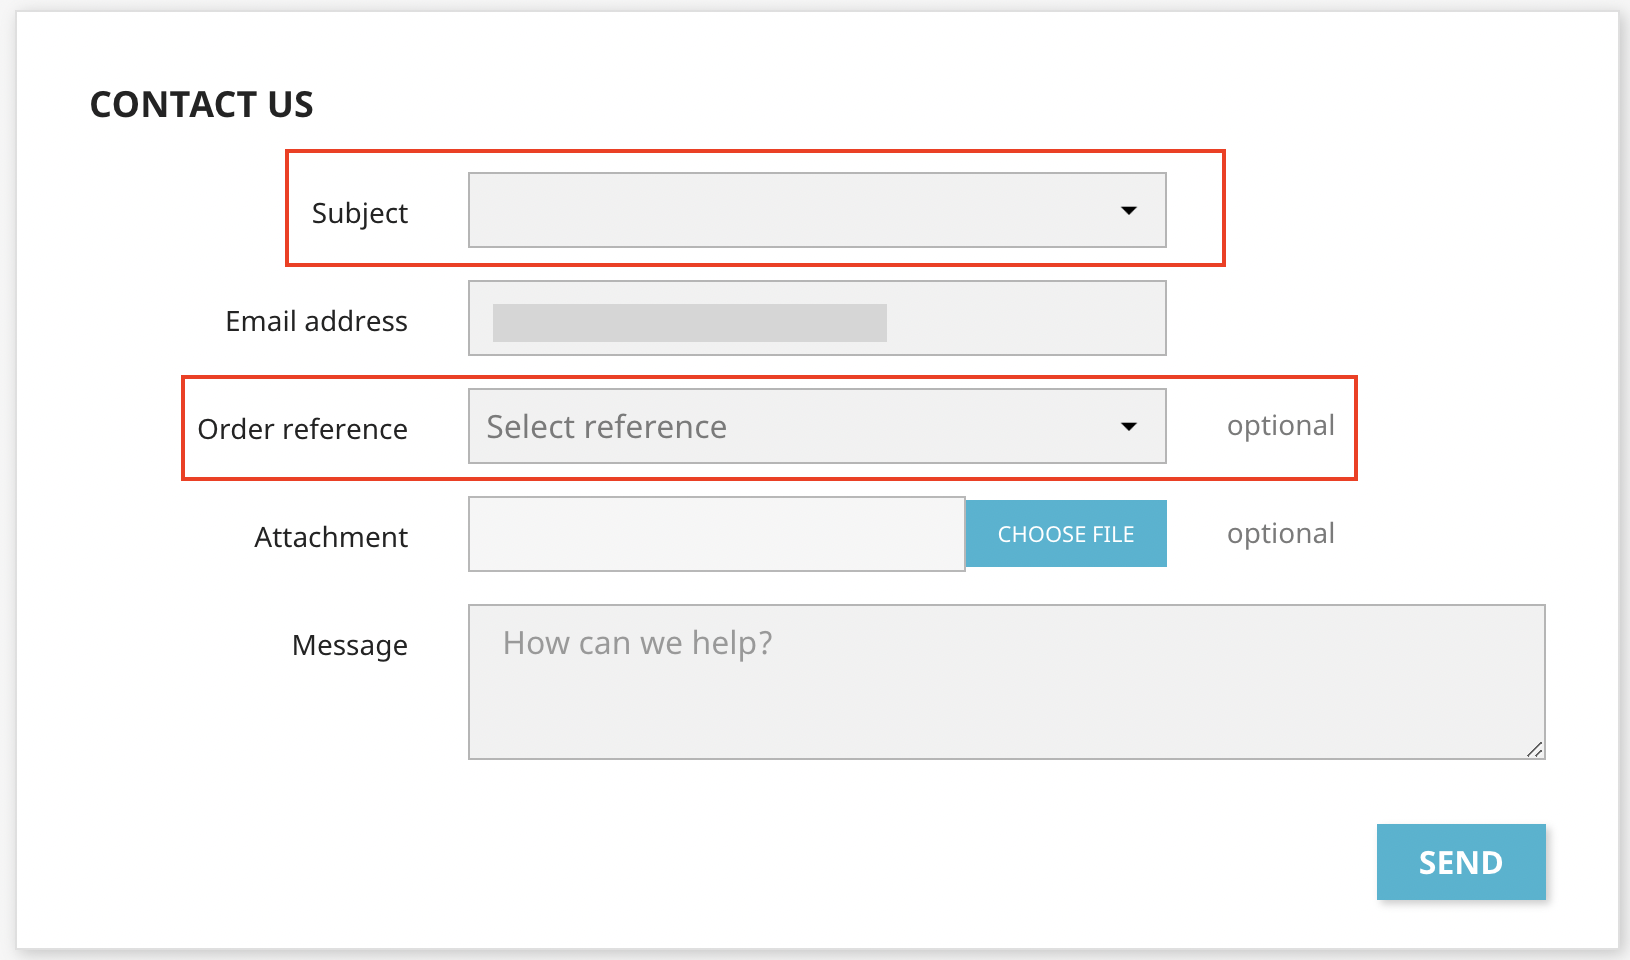
Task: Click the Subject dropdown arrow icon
Action: (1128, 210)
